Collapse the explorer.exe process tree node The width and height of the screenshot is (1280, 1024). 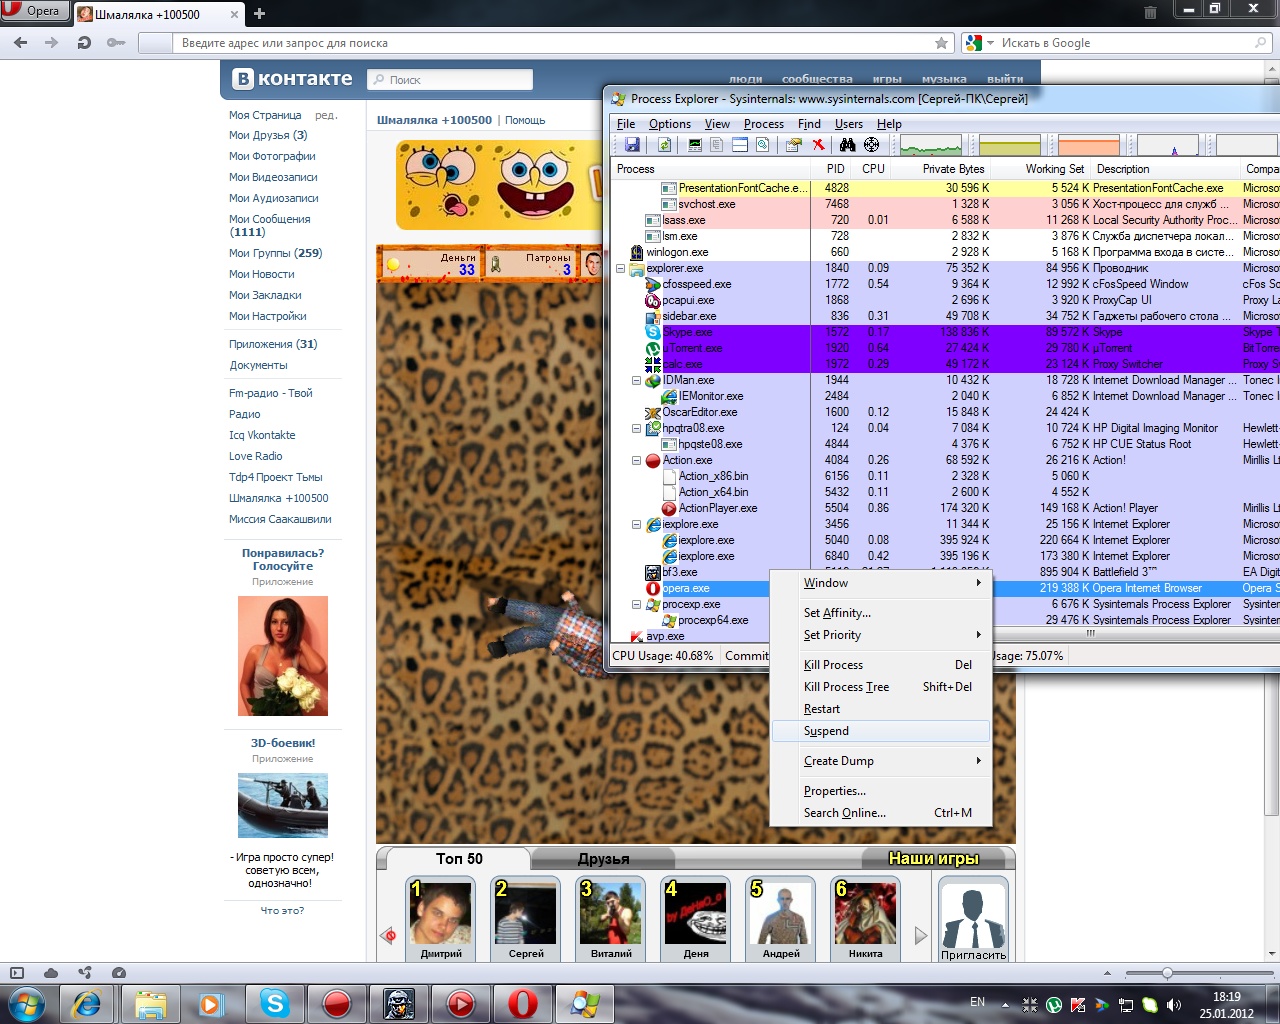pyautogui.click(x=621, y=268)
